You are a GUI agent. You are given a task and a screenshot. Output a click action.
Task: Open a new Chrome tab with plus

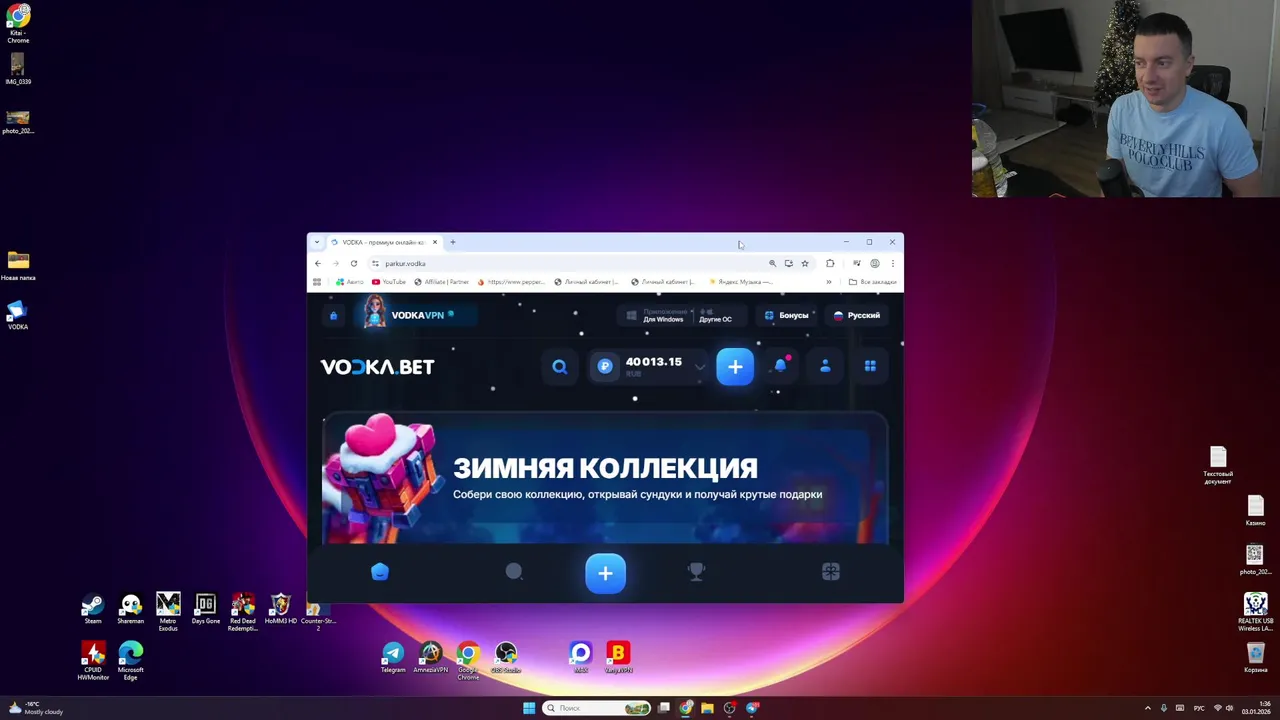click(x=453, y=242)
